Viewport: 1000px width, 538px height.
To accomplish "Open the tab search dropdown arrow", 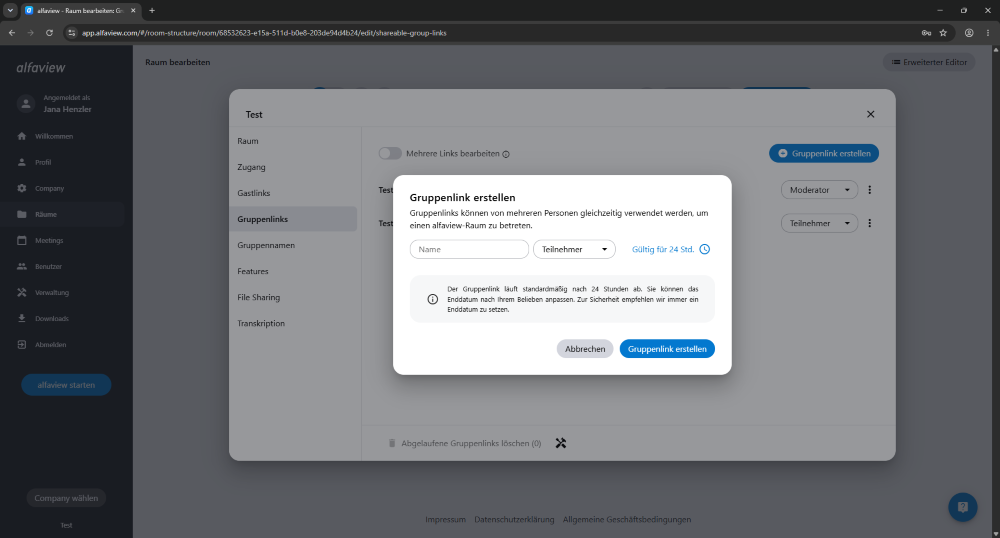I will 10,10.
